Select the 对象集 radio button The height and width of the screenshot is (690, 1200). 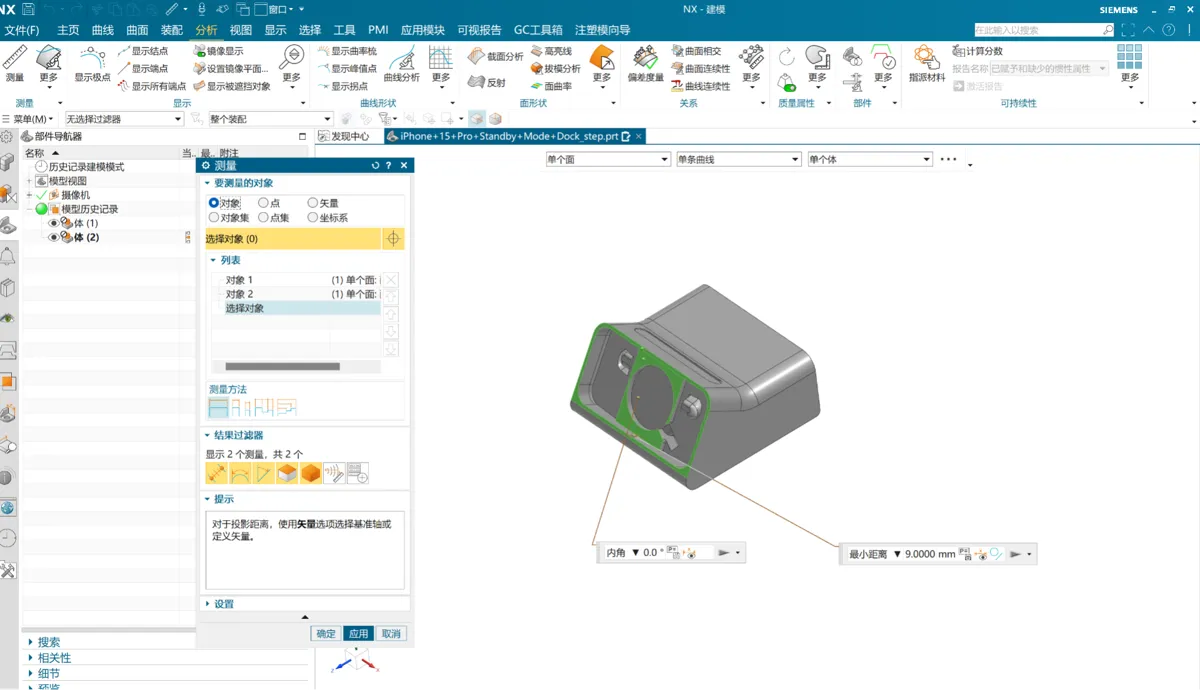tap(214, 217)
